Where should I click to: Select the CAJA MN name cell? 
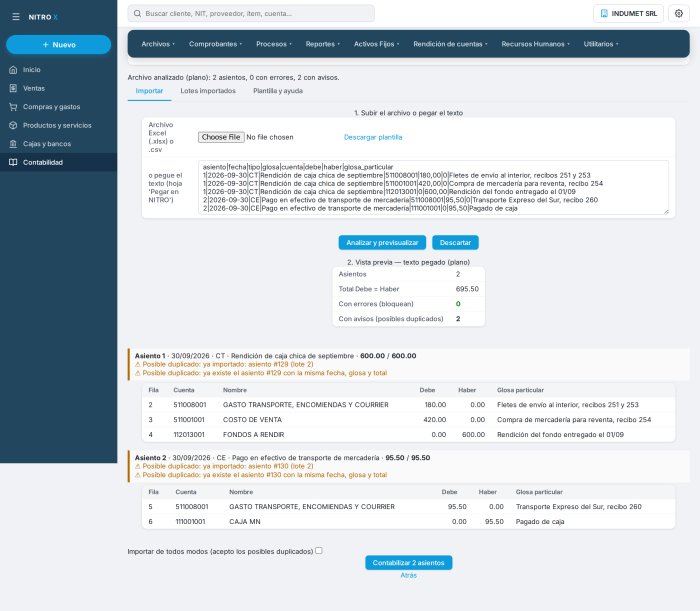click(x=245, y=522)
